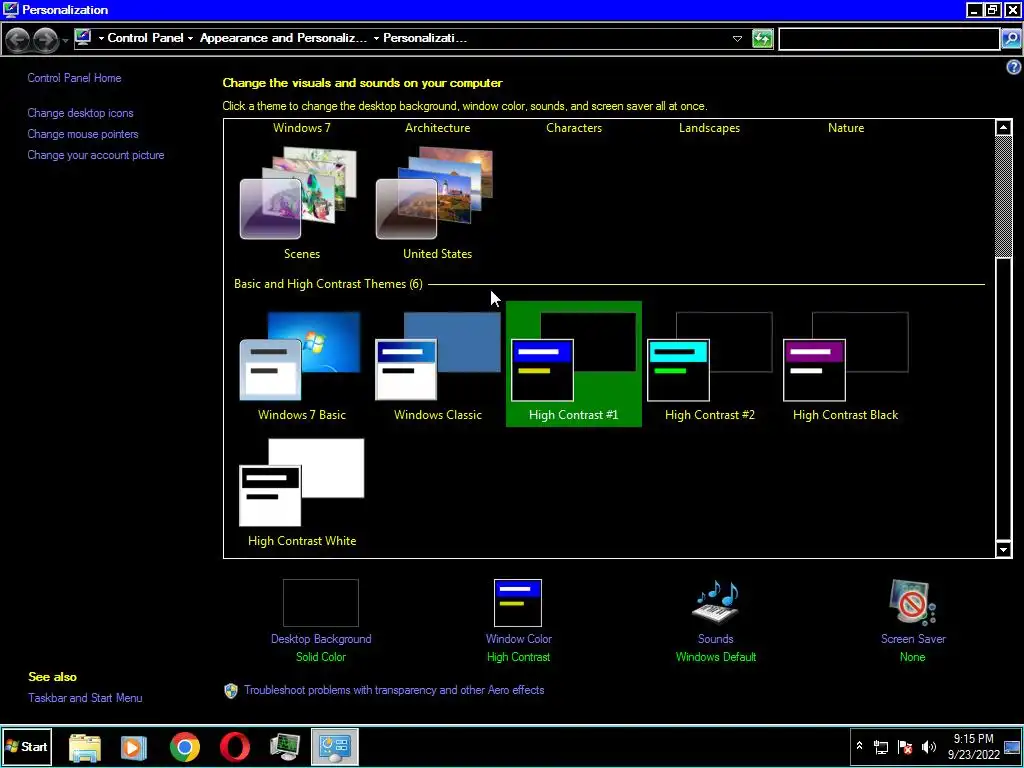Click the Show desktop button
1024x768 pixels.
(x=1012, y=746)
